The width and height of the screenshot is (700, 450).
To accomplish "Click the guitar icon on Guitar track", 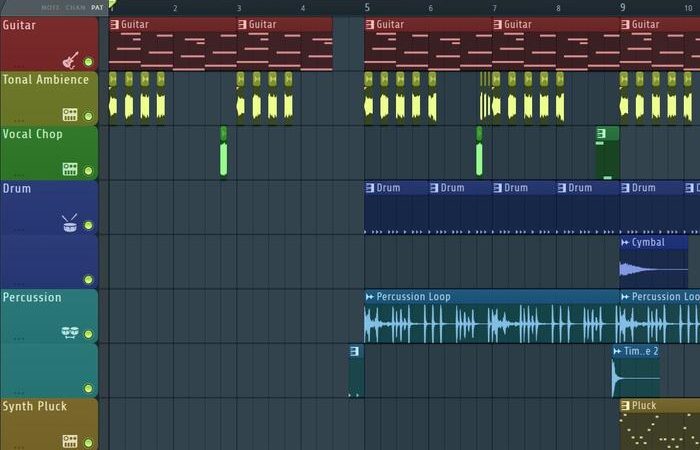I will point(70,60).
